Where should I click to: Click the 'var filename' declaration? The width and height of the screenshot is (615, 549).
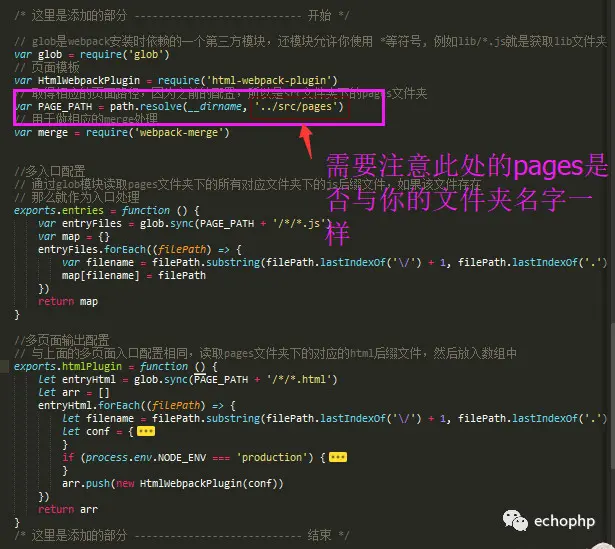98,262
